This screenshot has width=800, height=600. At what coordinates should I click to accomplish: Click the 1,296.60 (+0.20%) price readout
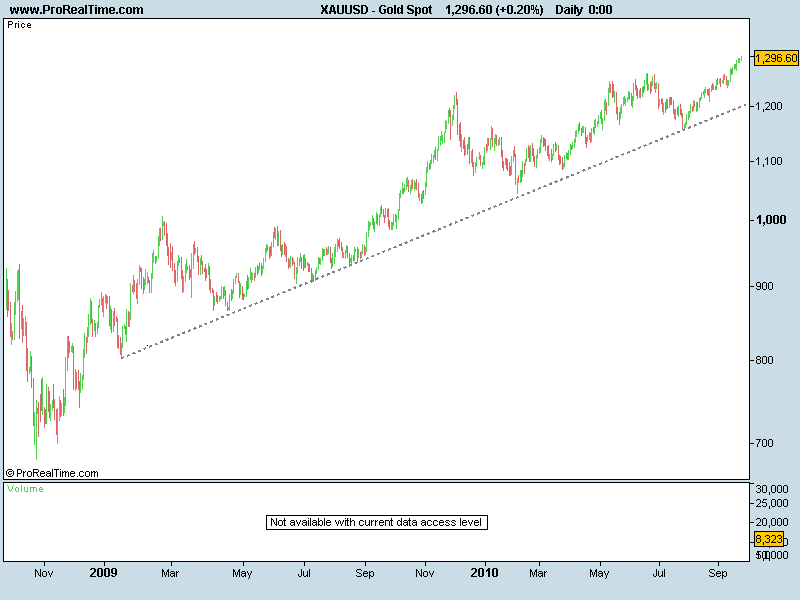pyautogui.click(x=494, y=10)
